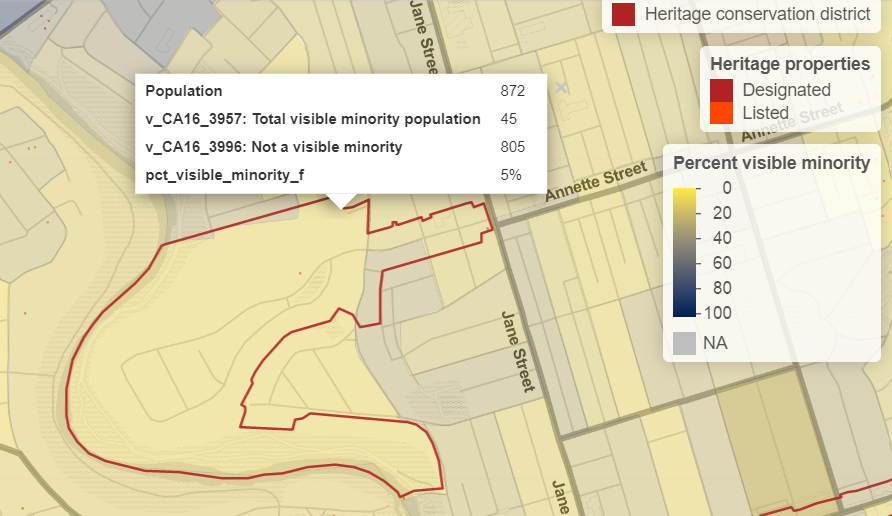
Task: Click the pct_visible_minority_f 5% value
Action: tap(511, 175)
